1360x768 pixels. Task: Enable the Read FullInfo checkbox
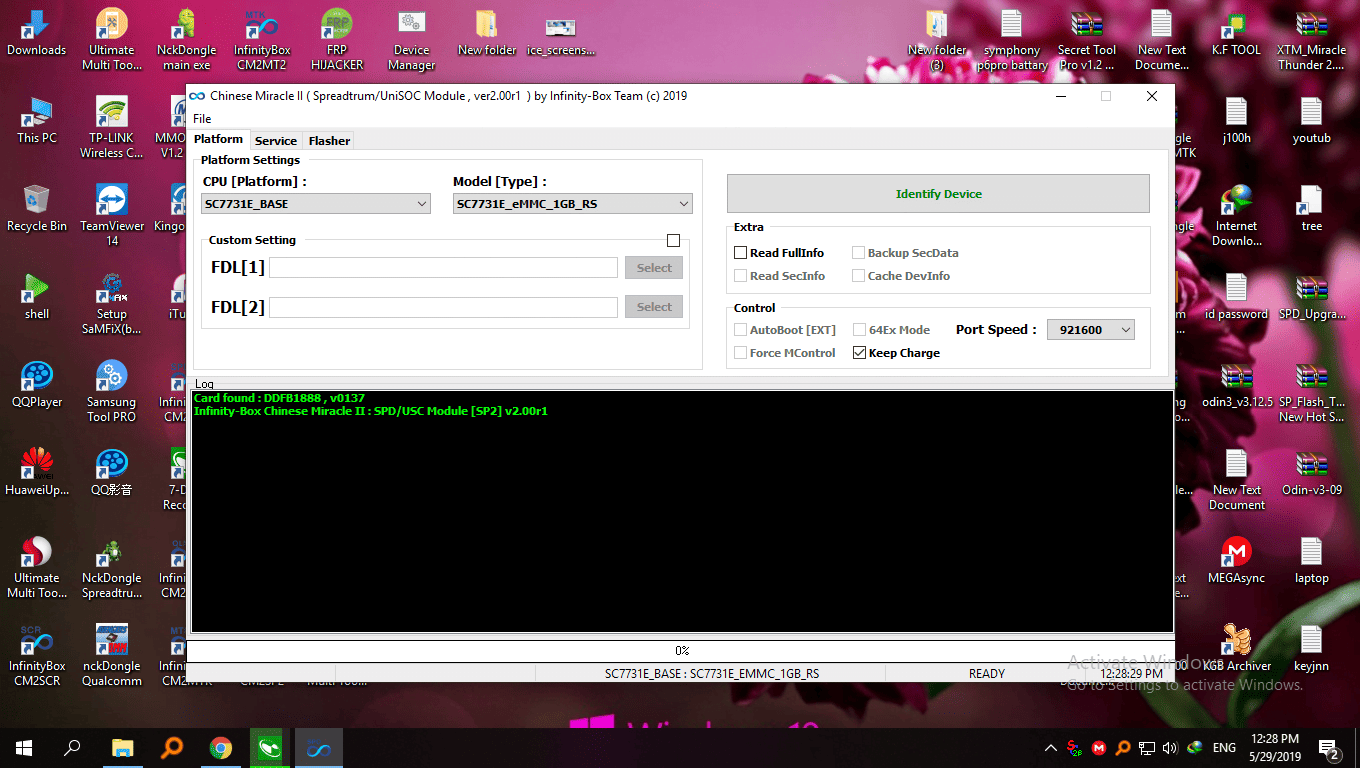pyautogui.click(x=741, y=253)
